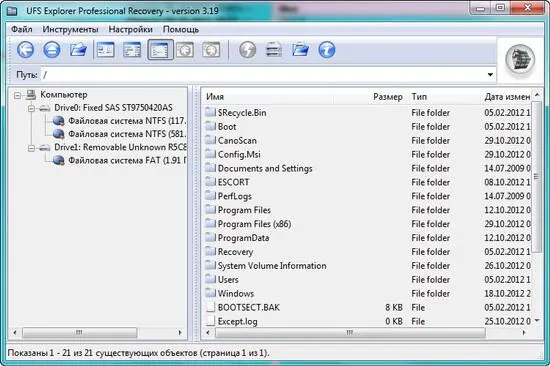Click the second greyed-out refresh page icon
Viewport: 550px width, 366px height.
click(x=211, y=49)
